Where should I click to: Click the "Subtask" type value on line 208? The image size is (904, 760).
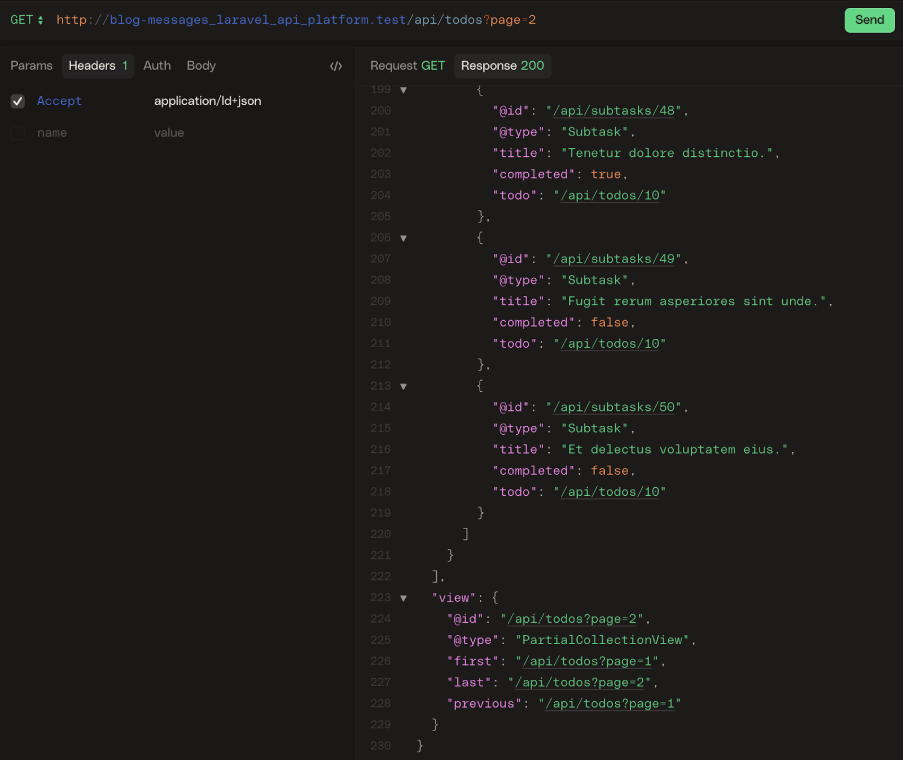click(594, 280)
